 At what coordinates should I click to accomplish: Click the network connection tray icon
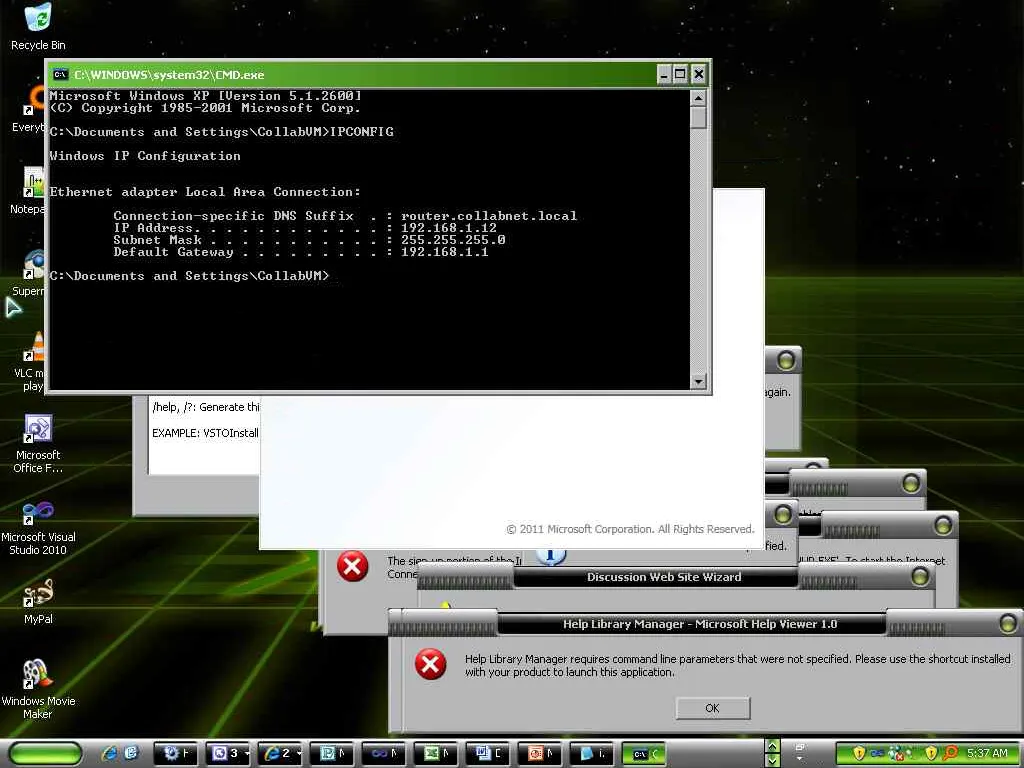[x=877, y=753]
